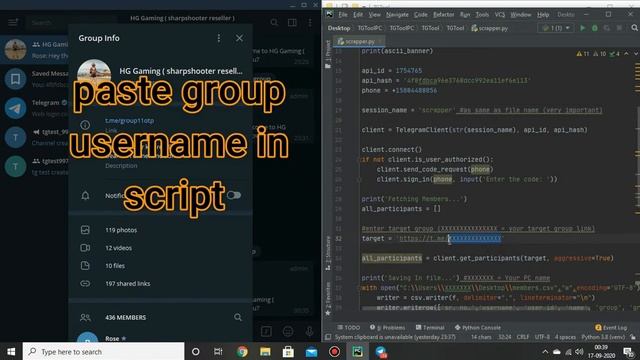Image resolution: width=640 pixels, height=360 pixels.
Task: Expand run configuration dropdown
Action: (x=556, y=28)
